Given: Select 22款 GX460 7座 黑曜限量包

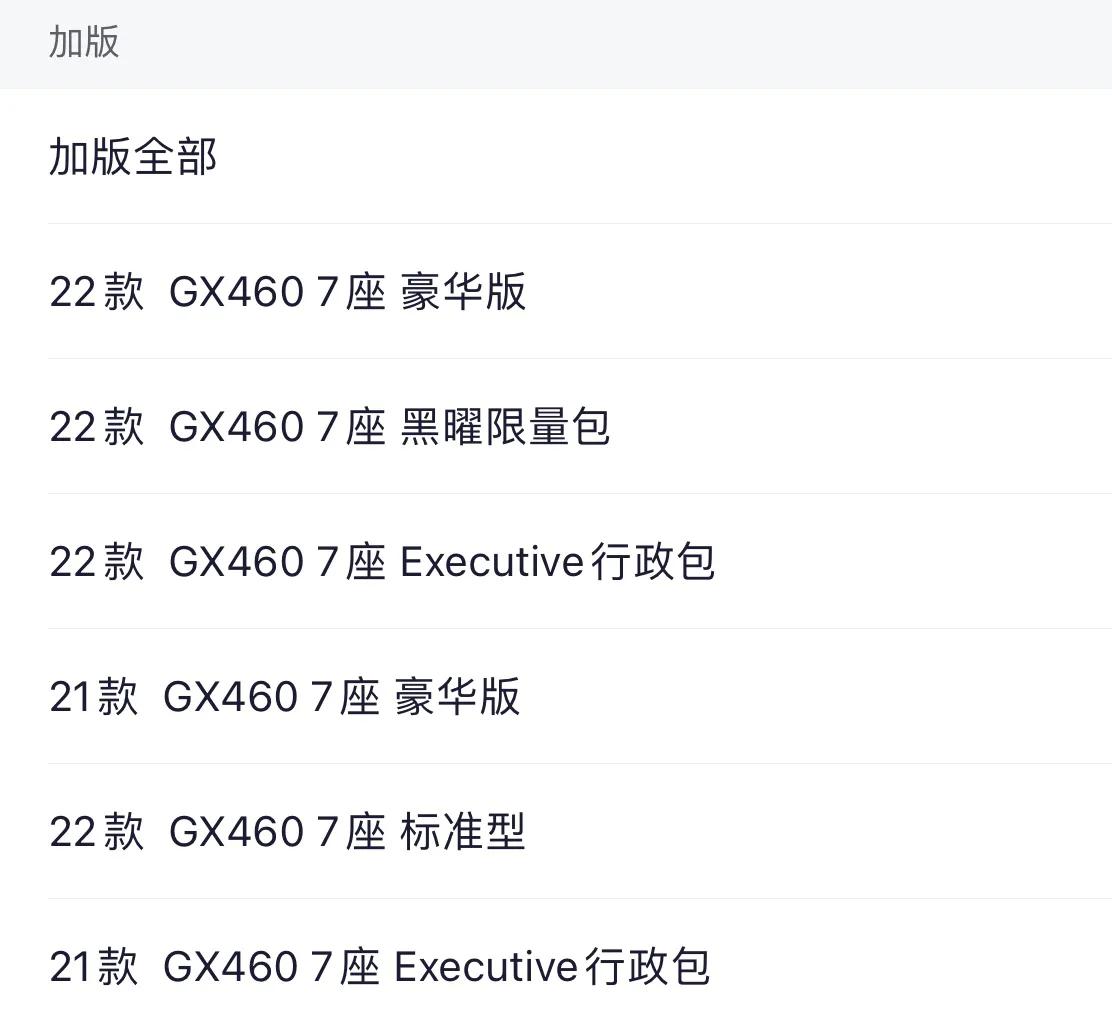Looking at the screenshot, I should tap(330, 427).
